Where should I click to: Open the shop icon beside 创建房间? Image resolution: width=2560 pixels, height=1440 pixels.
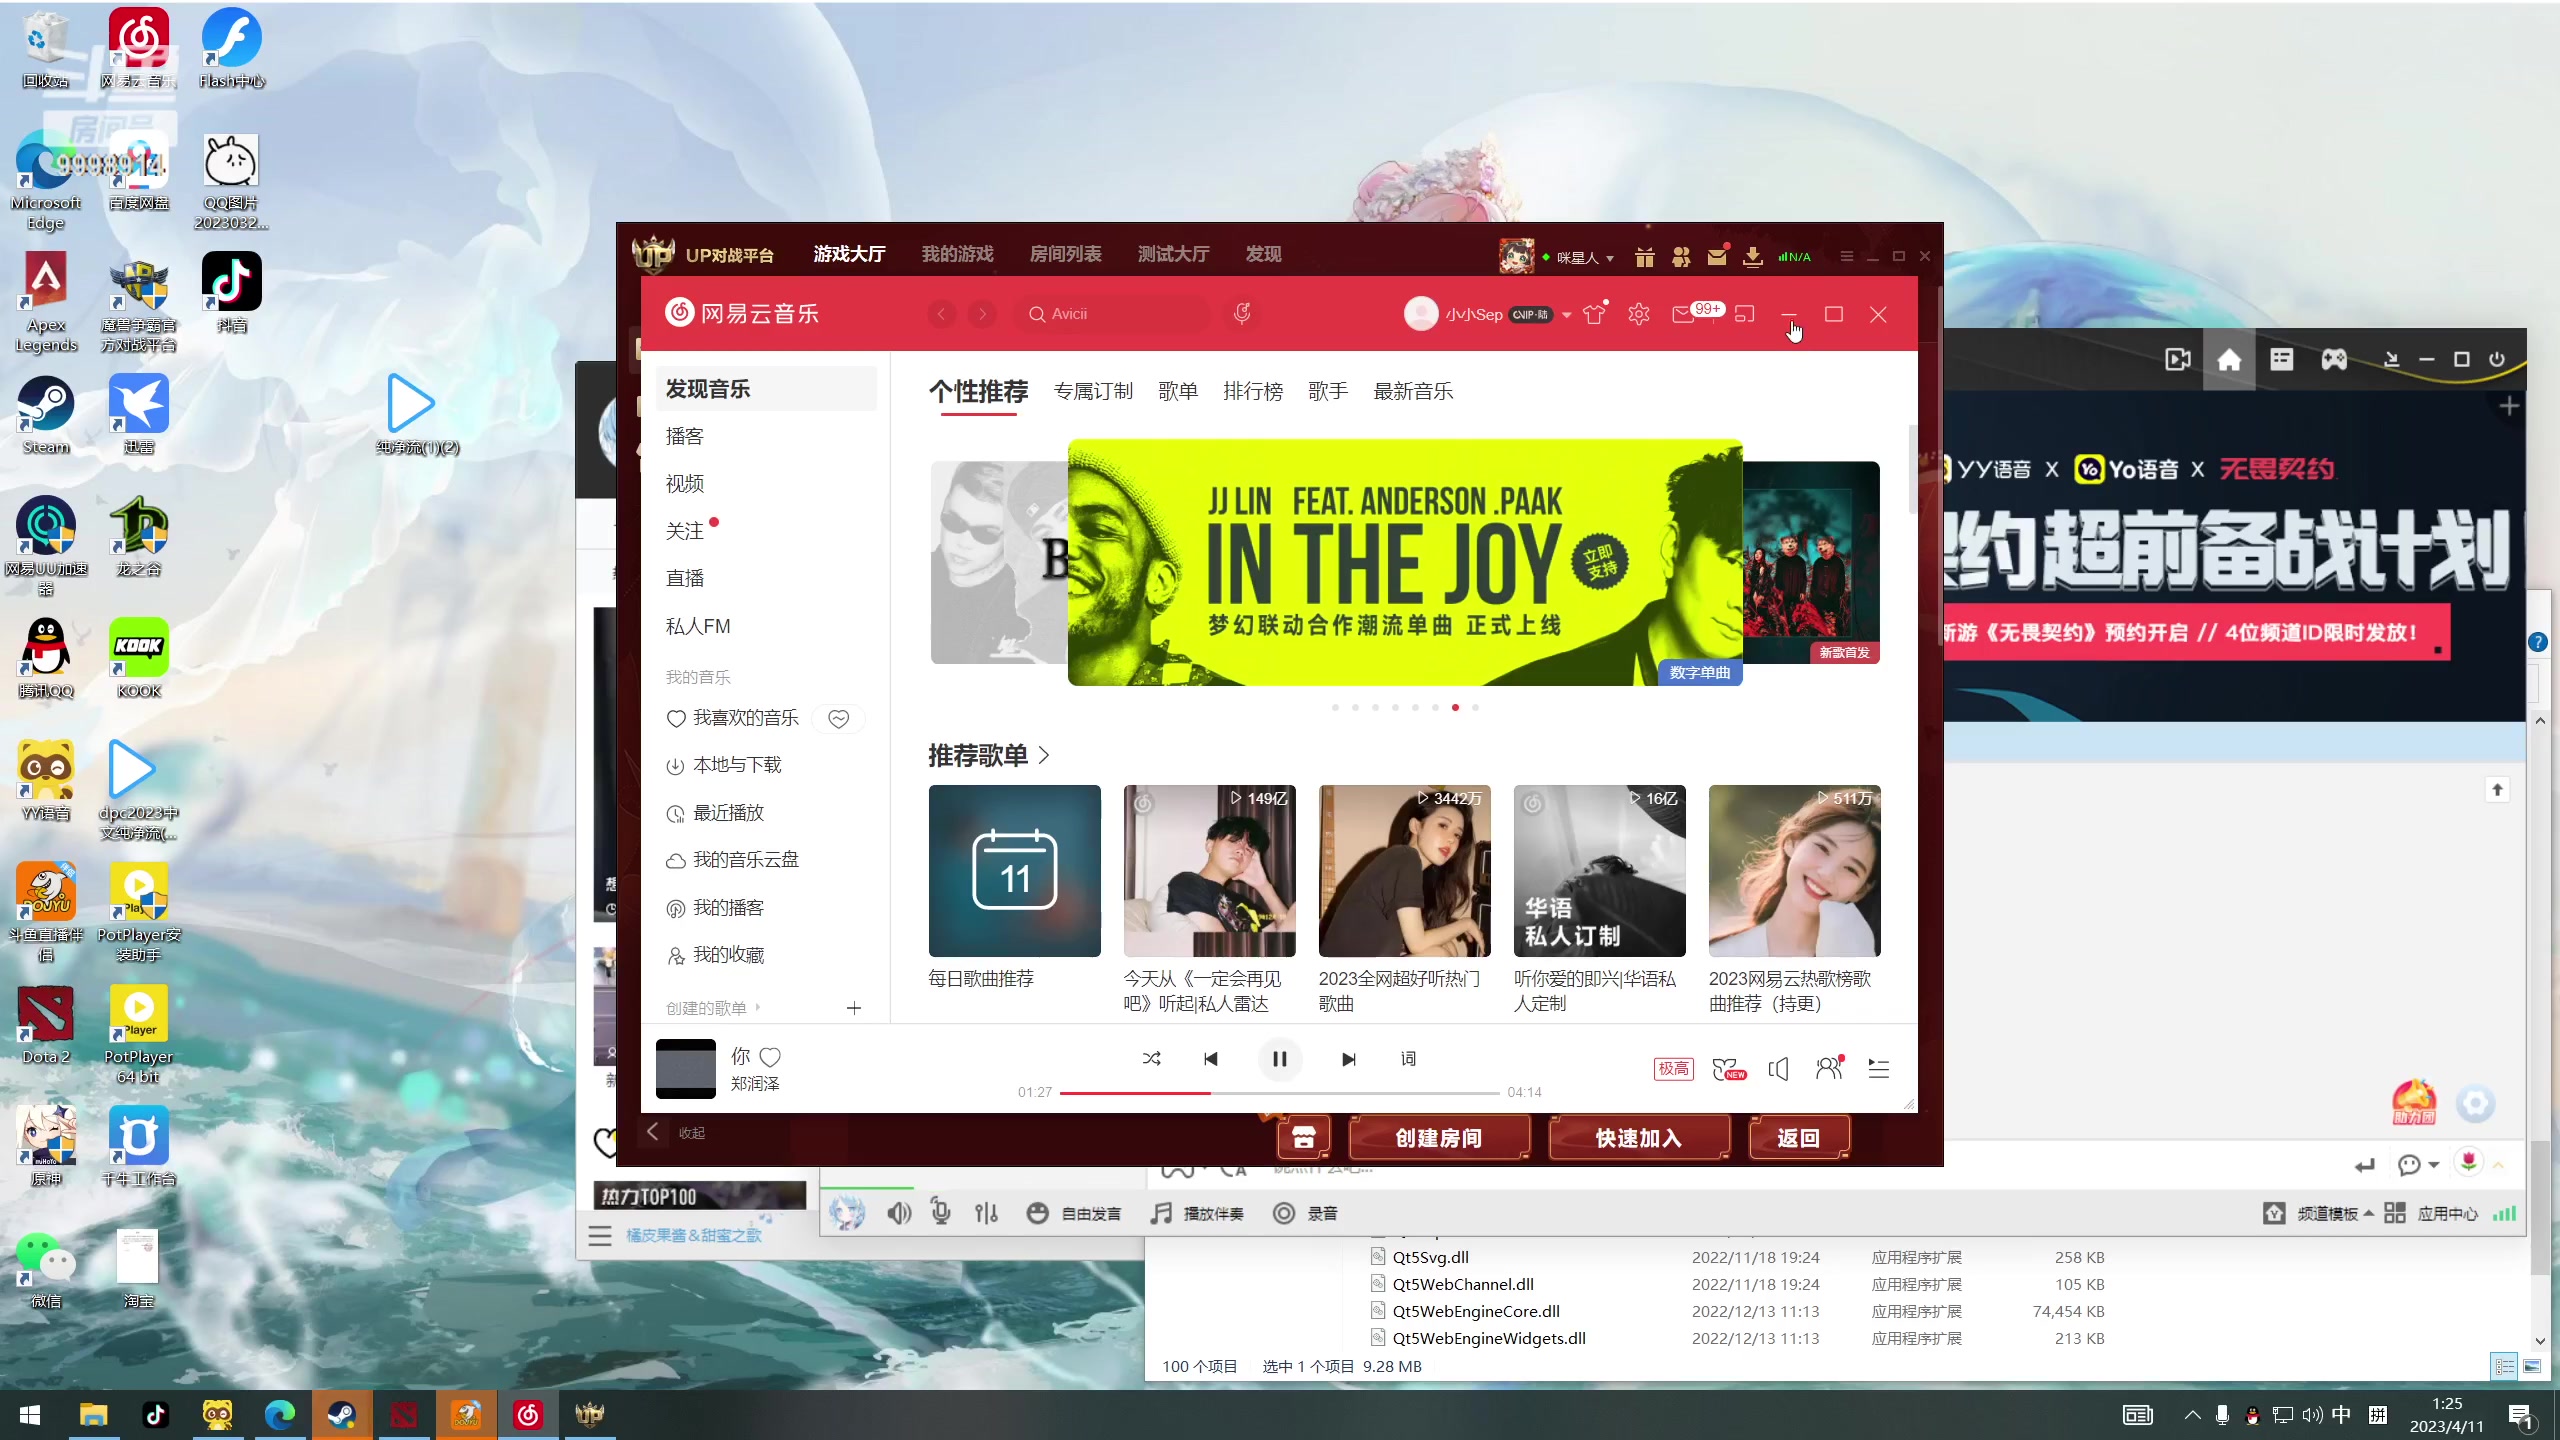pyautogui.click(x=1304, y=1138)
